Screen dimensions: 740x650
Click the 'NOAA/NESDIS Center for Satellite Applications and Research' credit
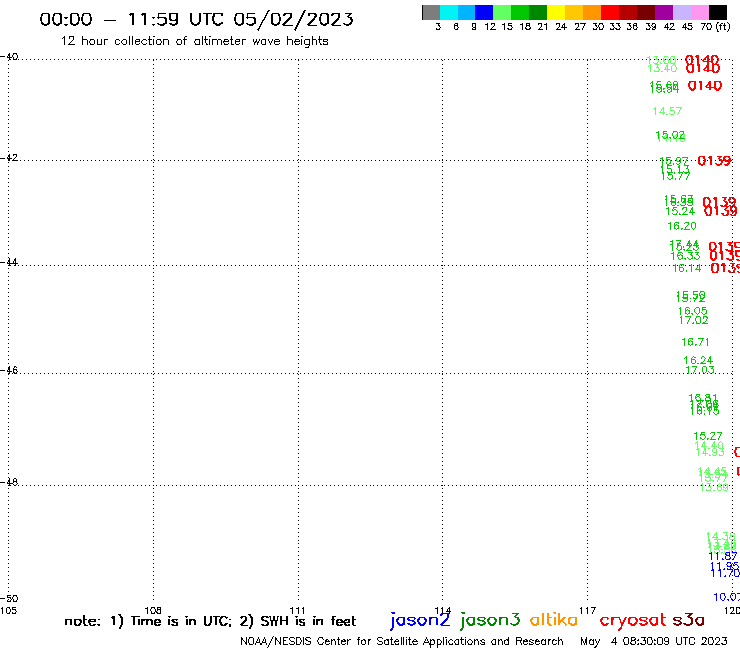tap(402, 642)
